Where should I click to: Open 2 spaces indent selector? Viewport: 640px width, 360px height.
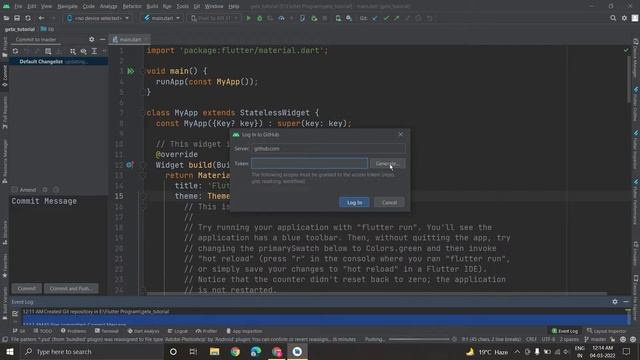coord(569,339)
